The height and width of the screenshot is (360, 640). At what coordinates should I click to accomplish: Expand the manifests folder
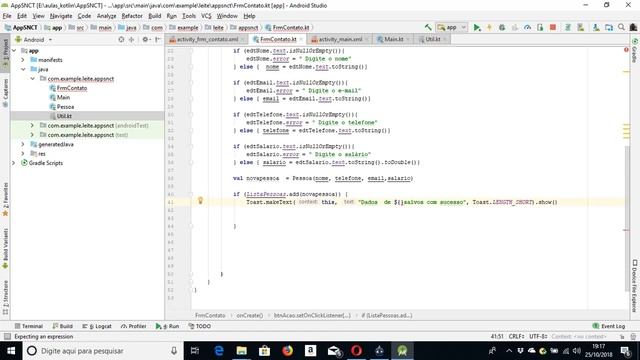tap(23, 60)
